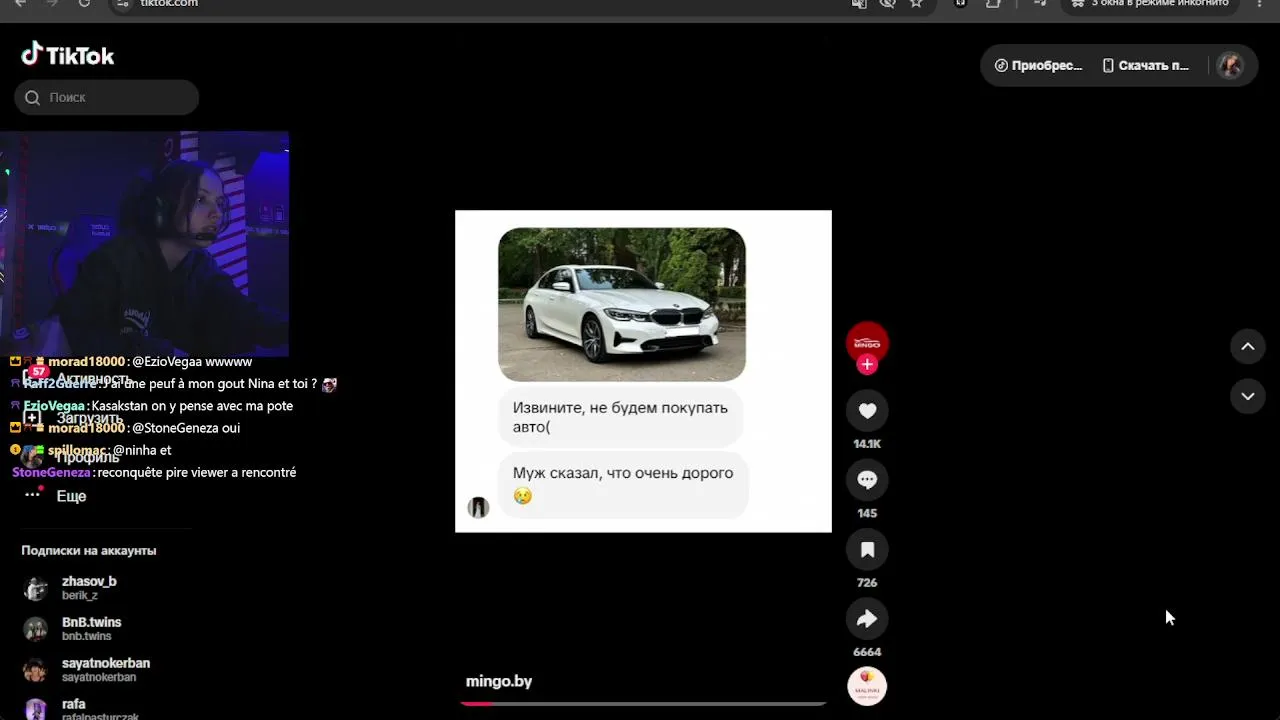Click 'Подписки на аккаунты' heading

click(89, 550)
